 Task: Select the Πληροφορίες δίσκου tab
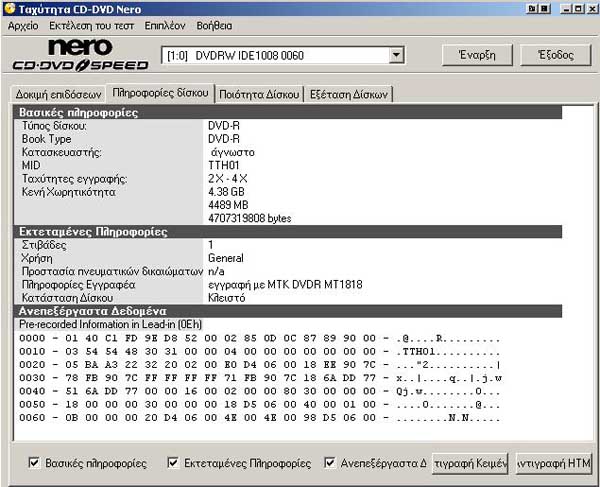[x=160, y=93]
